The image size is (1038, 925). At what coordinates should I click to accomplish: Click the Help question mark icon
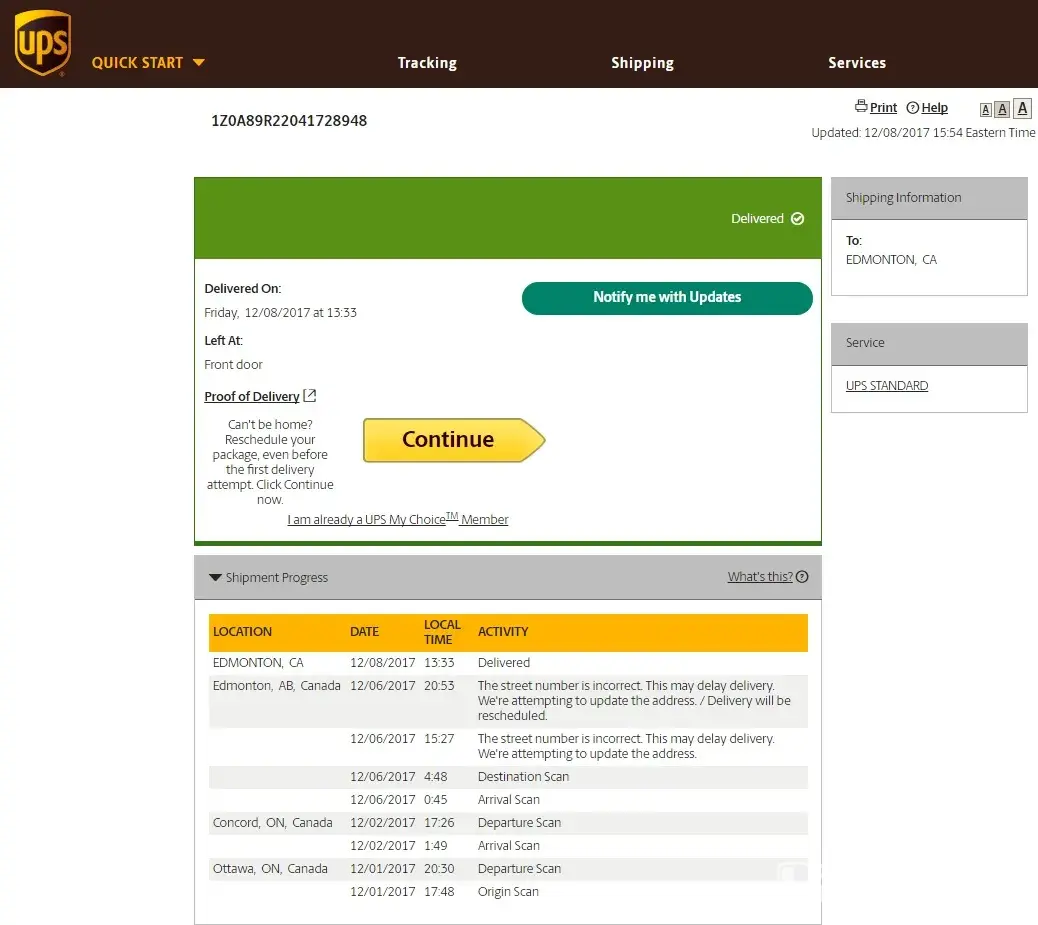pos(912,108)
